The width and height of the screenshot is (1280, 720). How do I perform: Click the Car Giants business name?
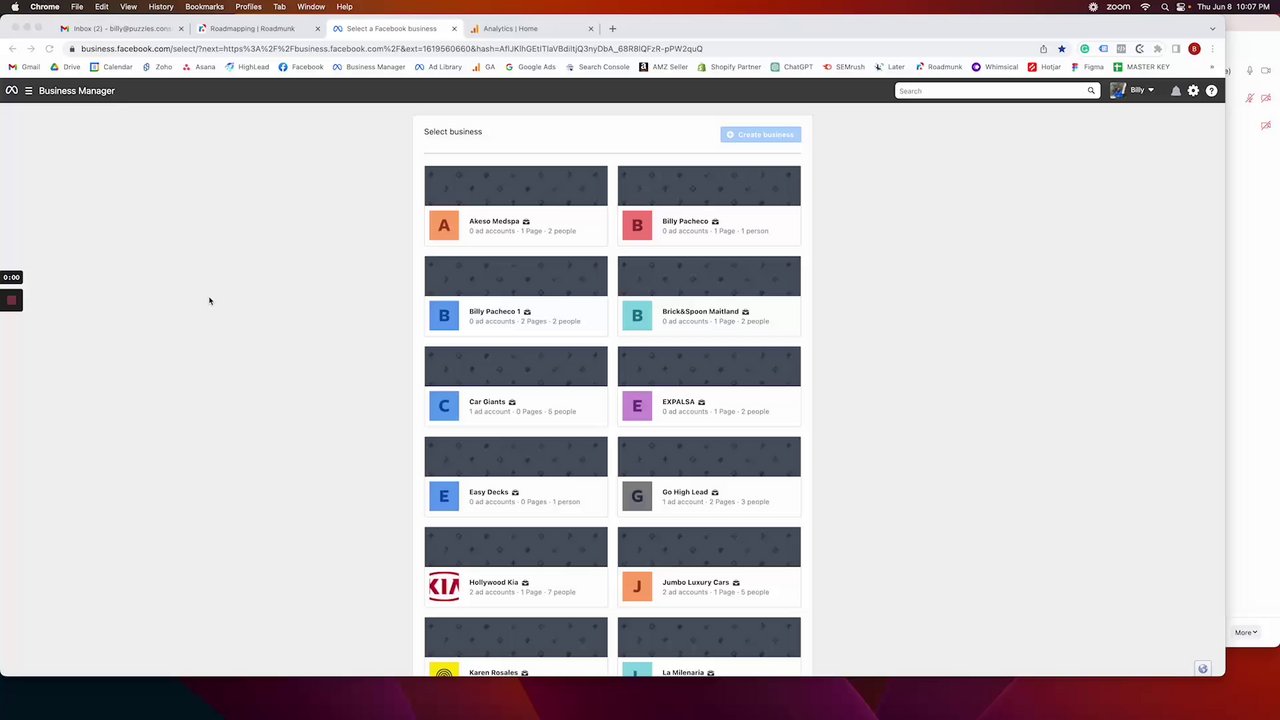[x=487, y=402]
